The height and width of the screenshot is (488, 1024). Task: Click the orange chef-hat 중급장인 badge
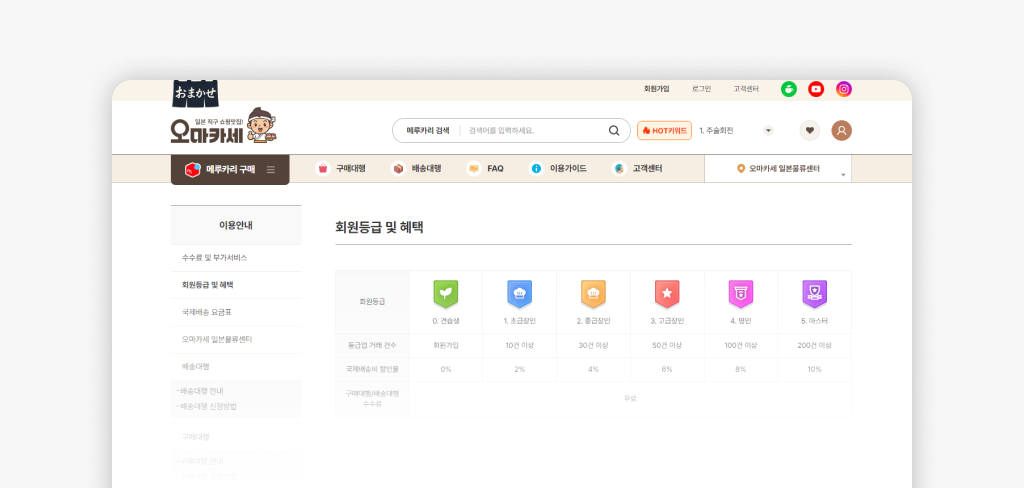click(594, 294)
